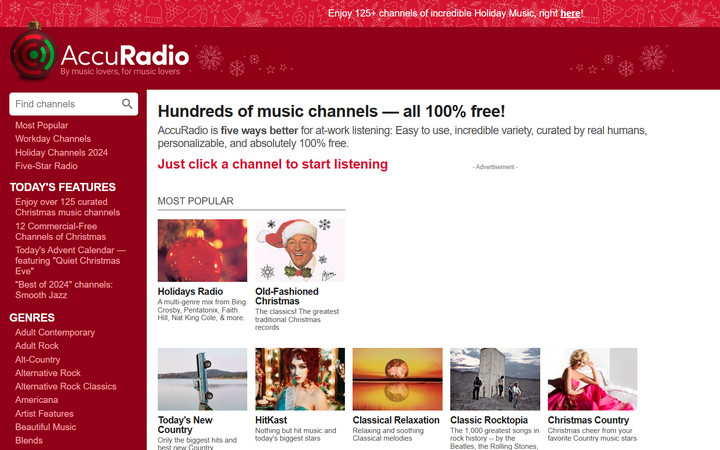Viewport: 720px width, 450px height.
Task: Select Beautiful Music genre
Action: pos(45,427)
